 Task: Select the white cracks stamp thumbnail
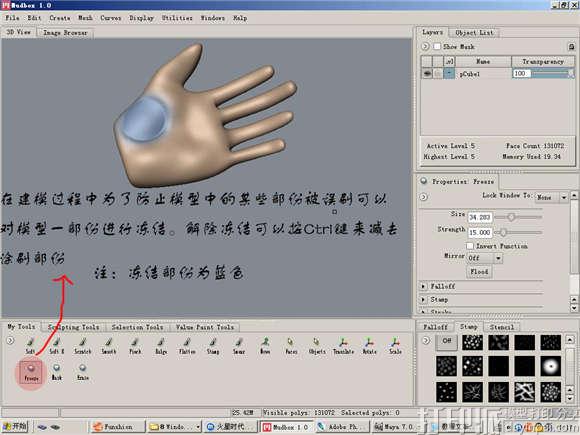[524, 392]
